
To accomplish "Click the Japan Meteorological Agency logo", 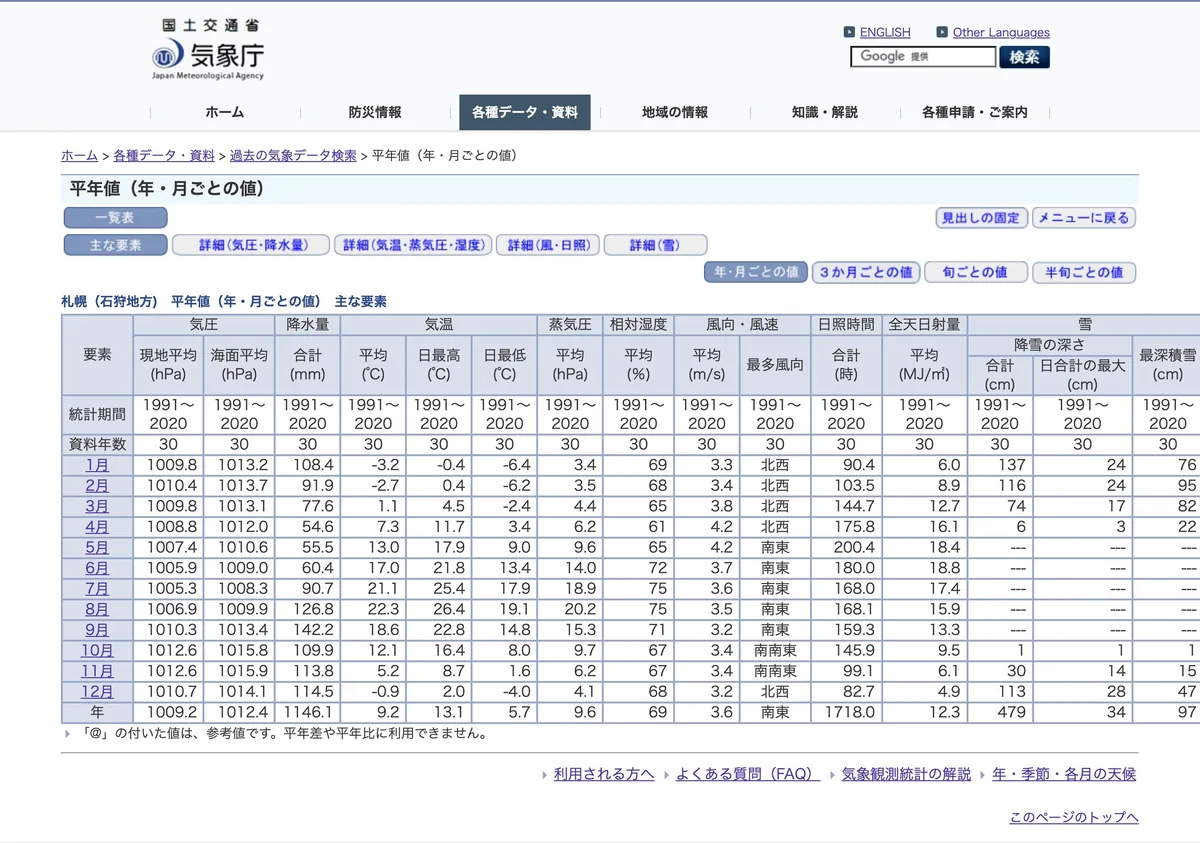I will tap(208, 50).
